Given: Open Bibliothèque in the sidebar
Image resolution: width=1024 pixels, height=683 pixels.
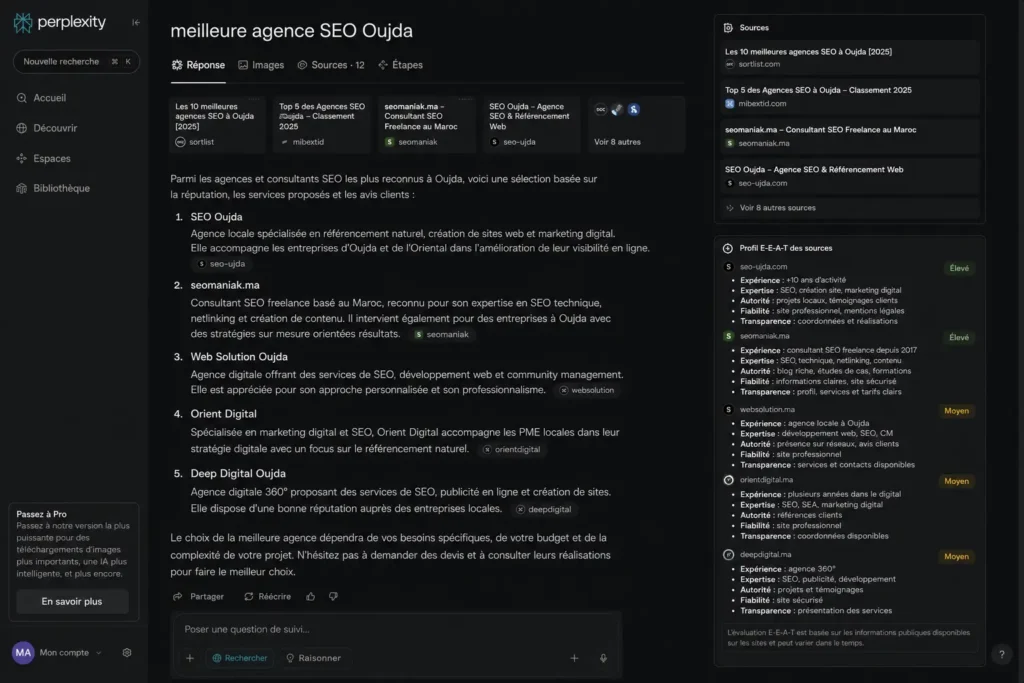Looking at the screenshot, I should pyautogui.click(x=54, y=188).
